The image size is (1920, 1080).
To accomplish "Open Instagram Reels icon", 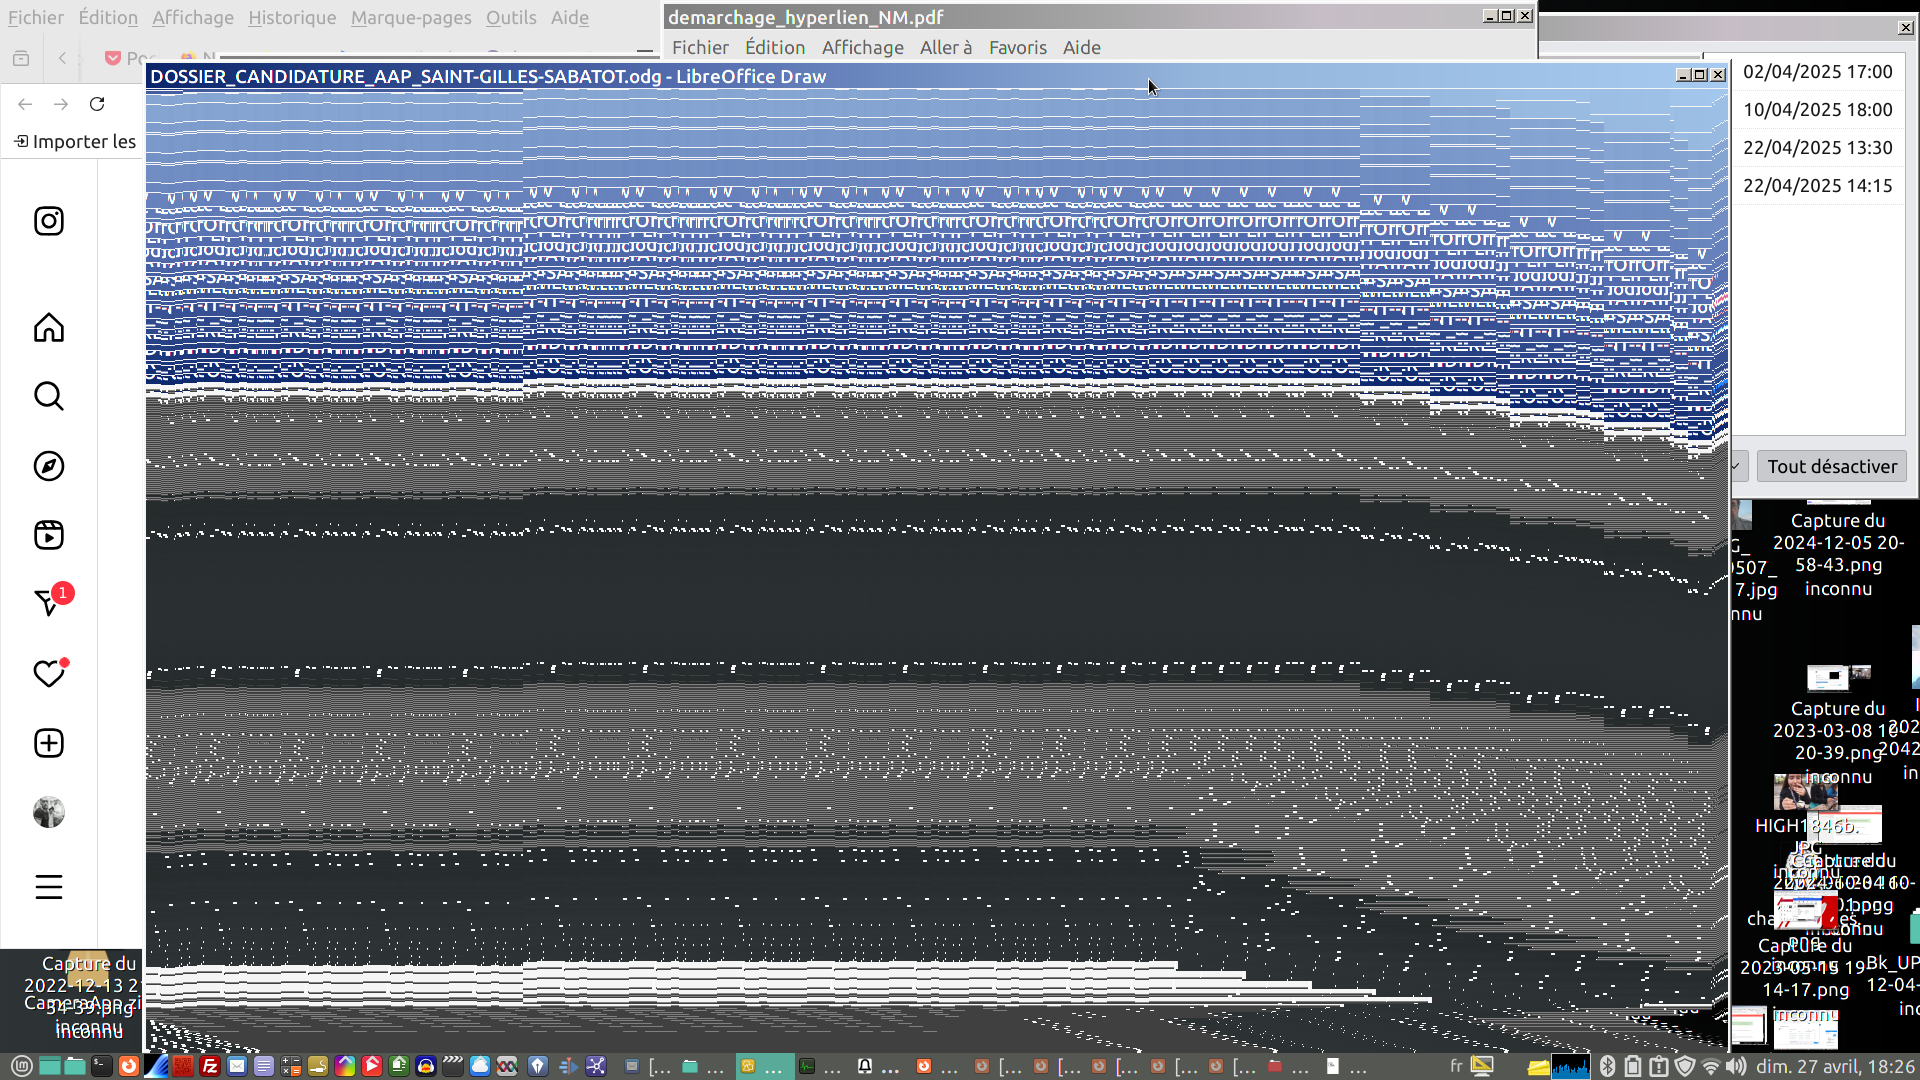I will [x=48, y=535].
